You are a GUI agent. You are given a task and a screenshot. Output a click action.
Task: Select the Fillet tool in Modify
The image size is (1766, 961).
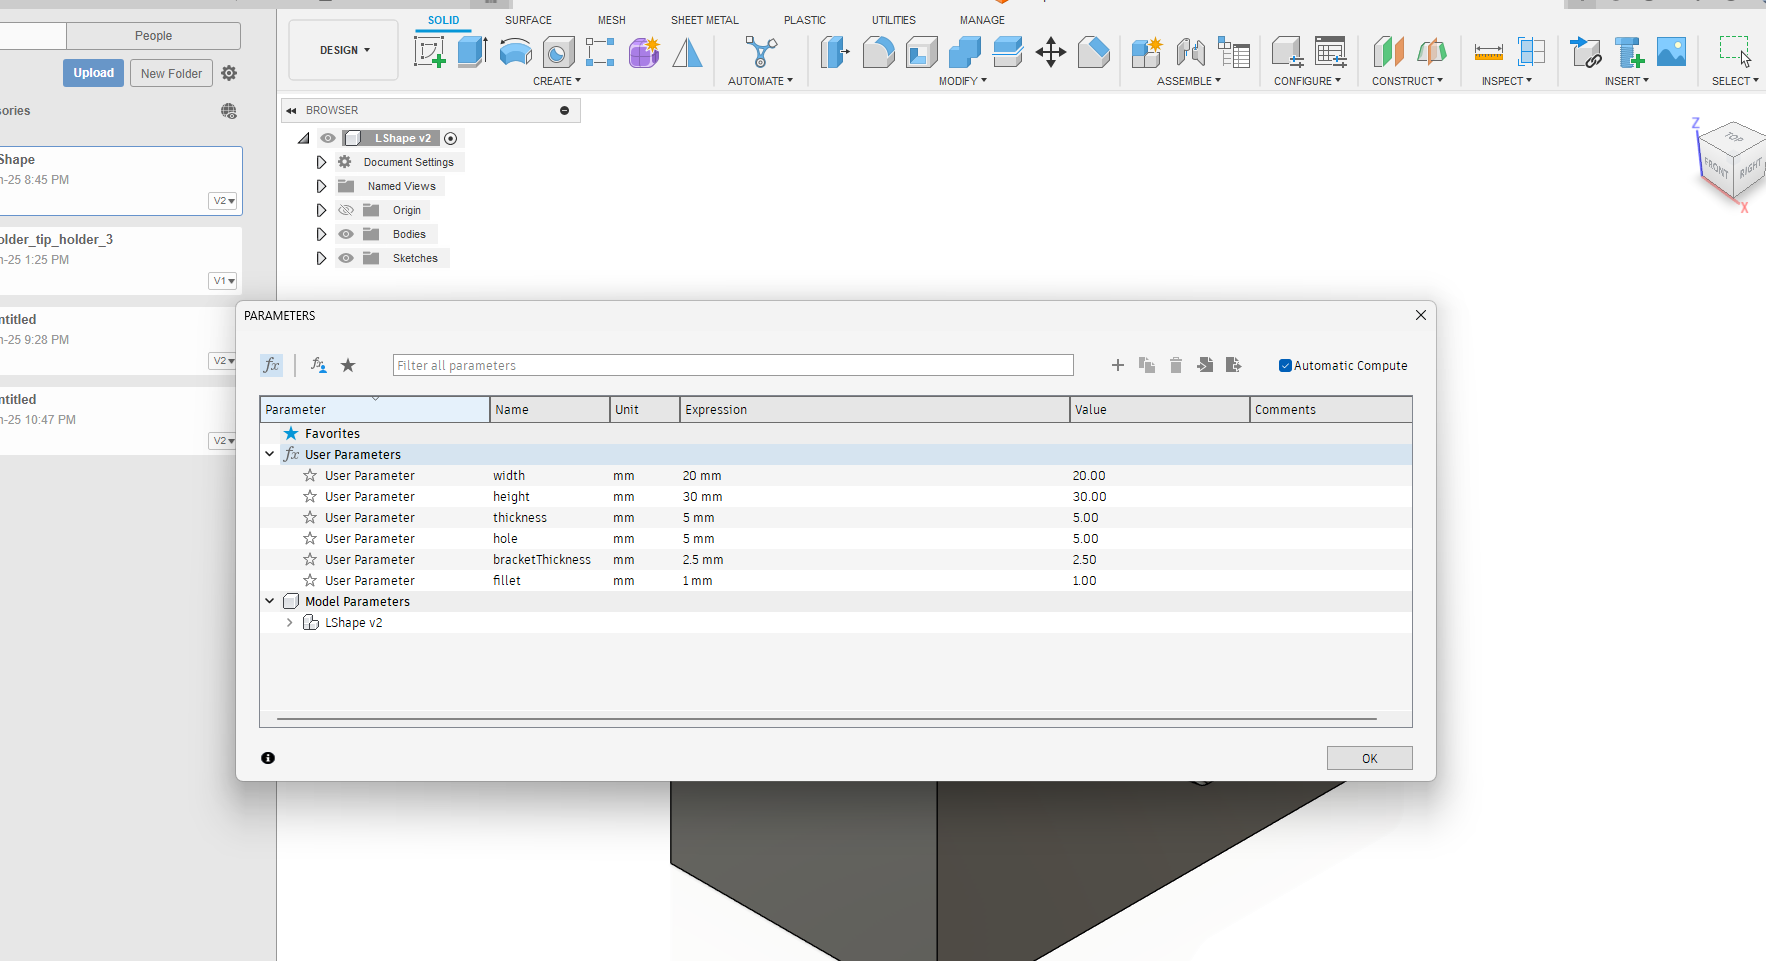878,51
